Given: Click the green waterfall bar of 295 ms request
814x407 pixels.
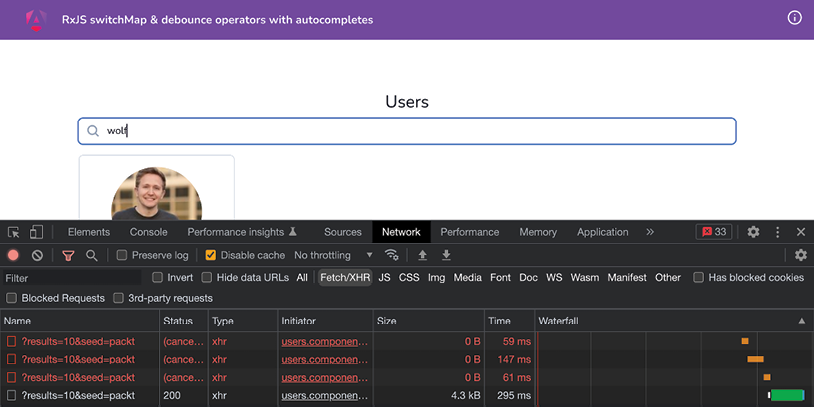Looking at the screenshot, I should point(787,396).
